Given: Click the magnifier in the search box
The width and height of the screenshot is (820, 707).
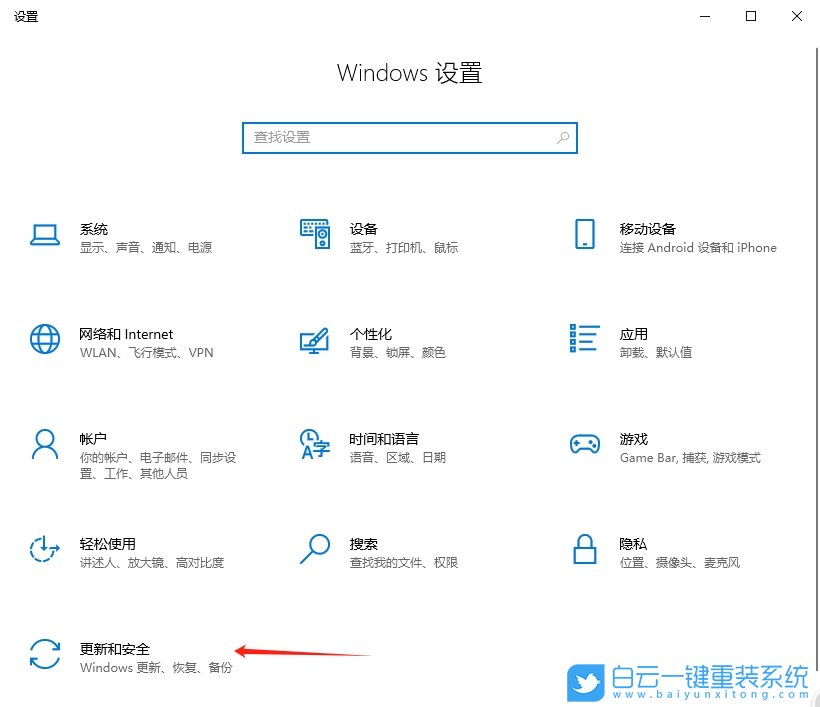Looking at the screenshot, I should (x=563, y=137).
